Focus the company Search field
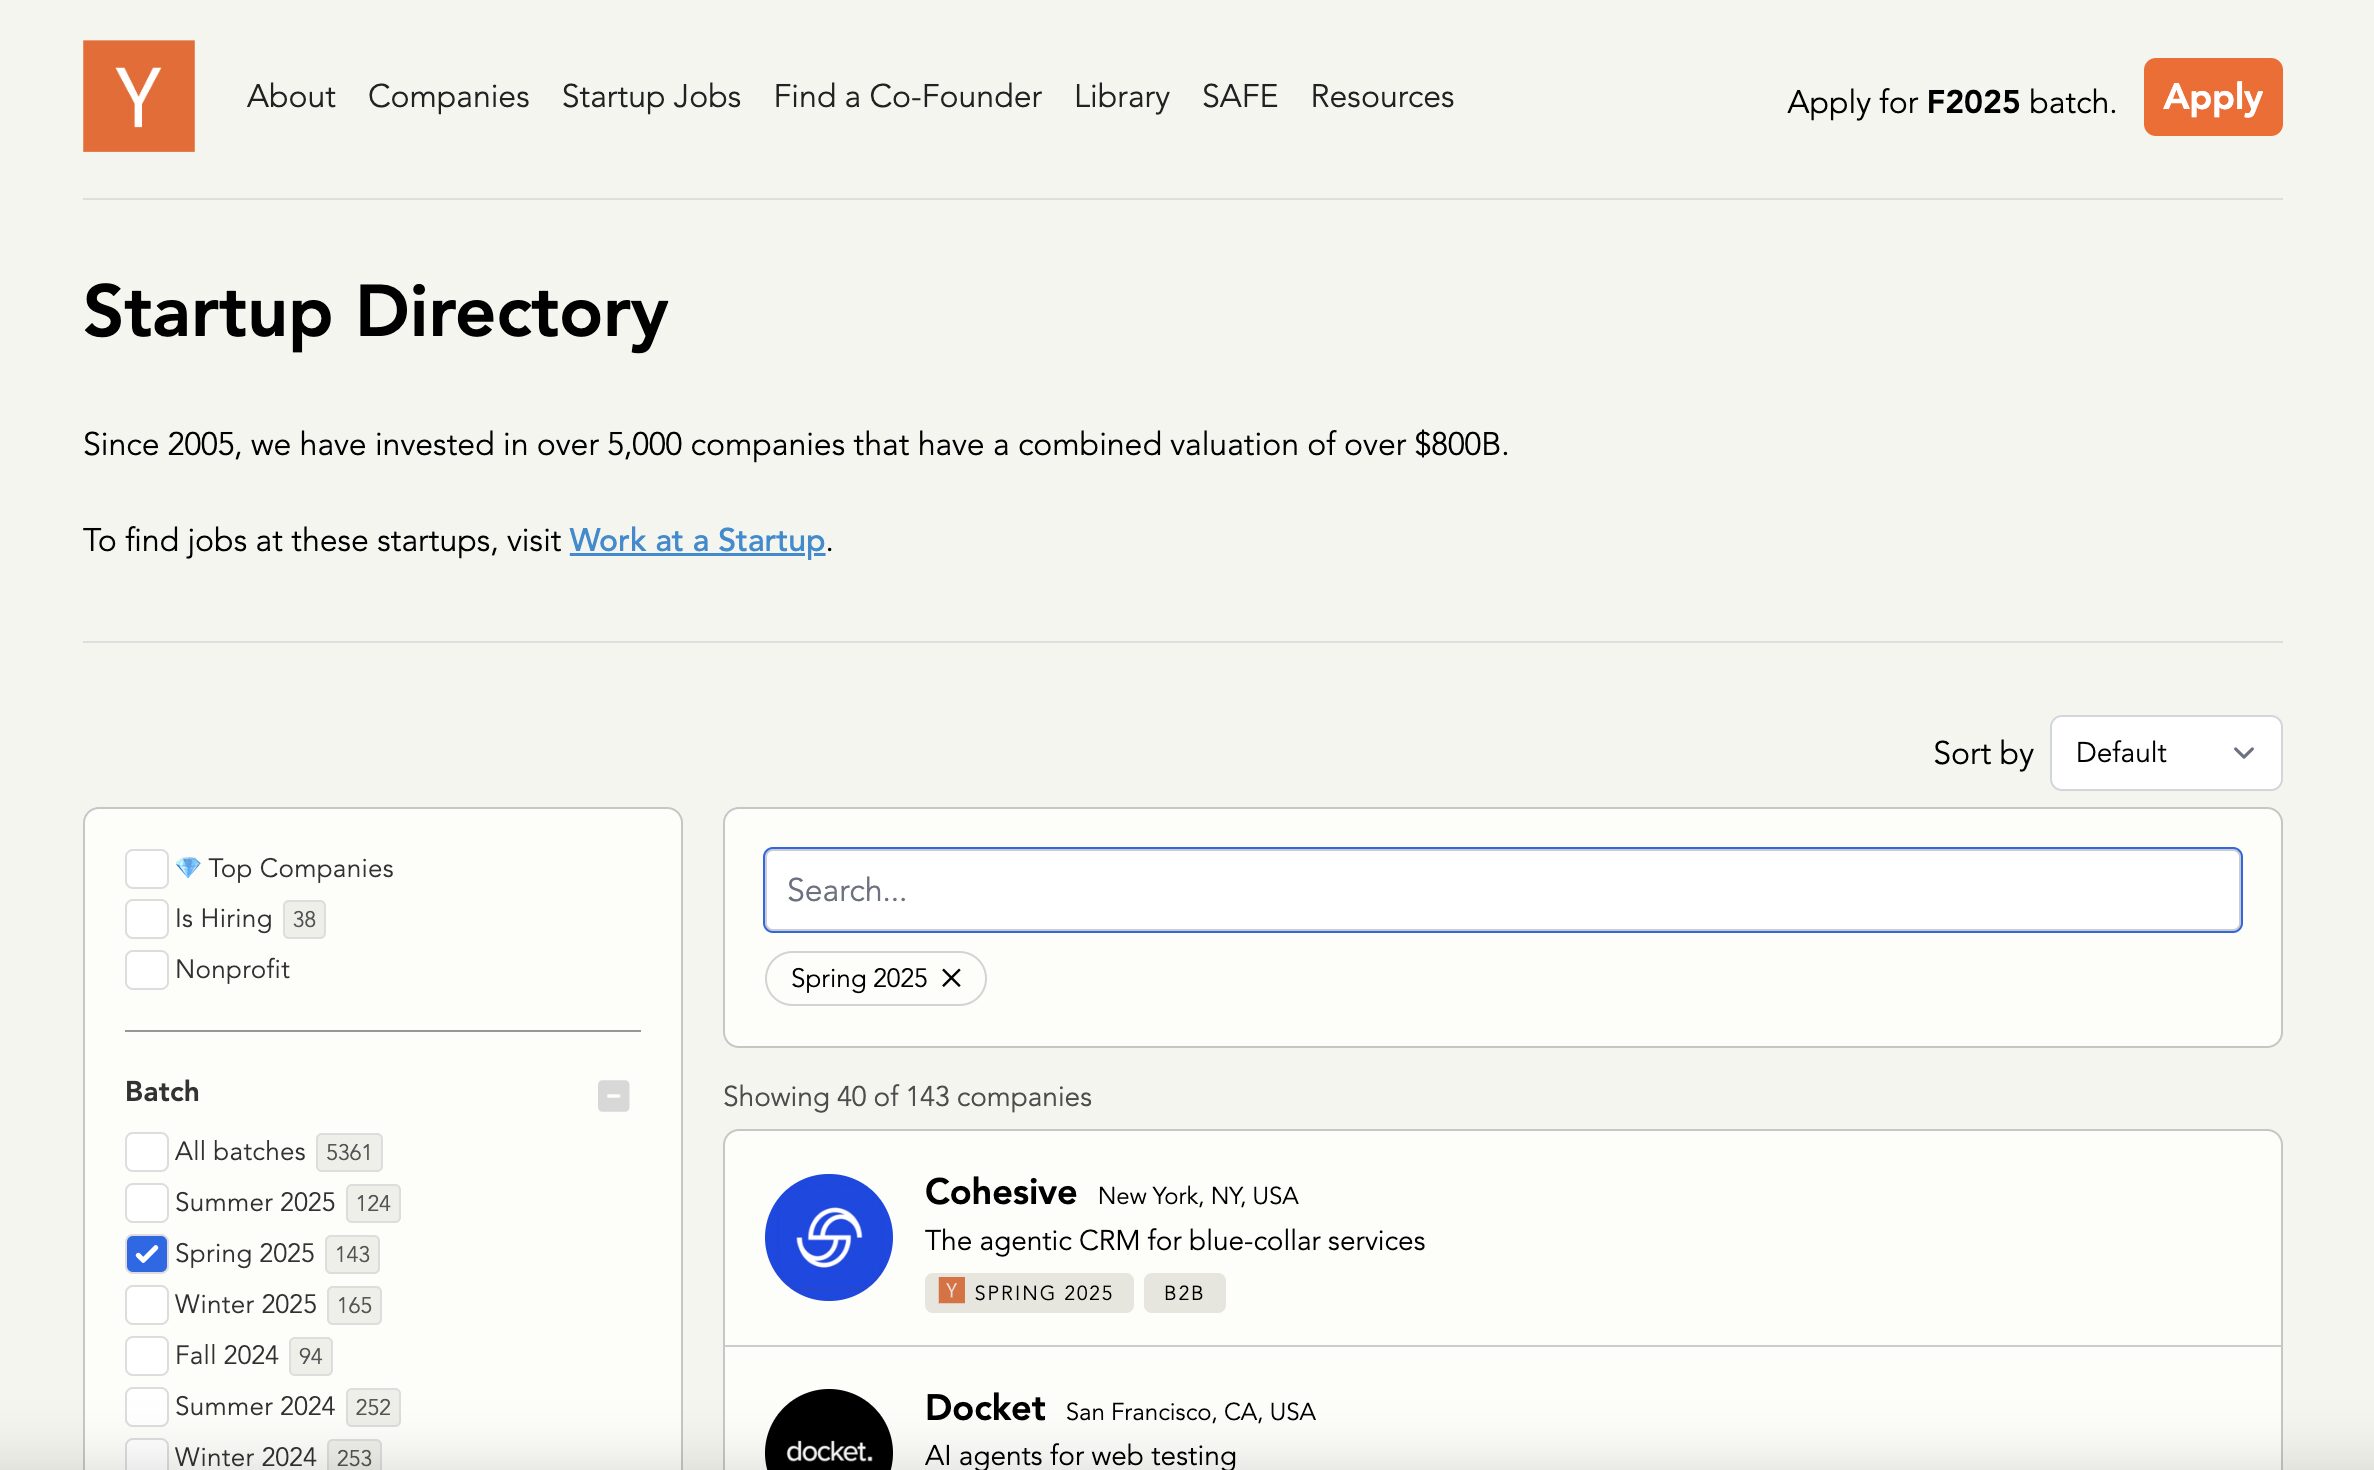 (x=1502, y=890)
